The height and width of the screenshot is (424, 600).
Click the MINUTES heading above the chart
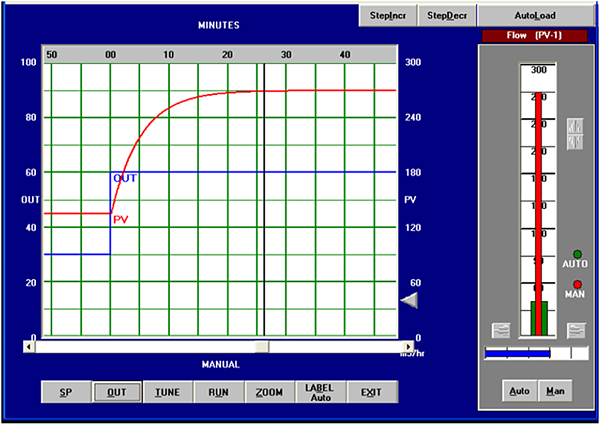coord(219,25)
